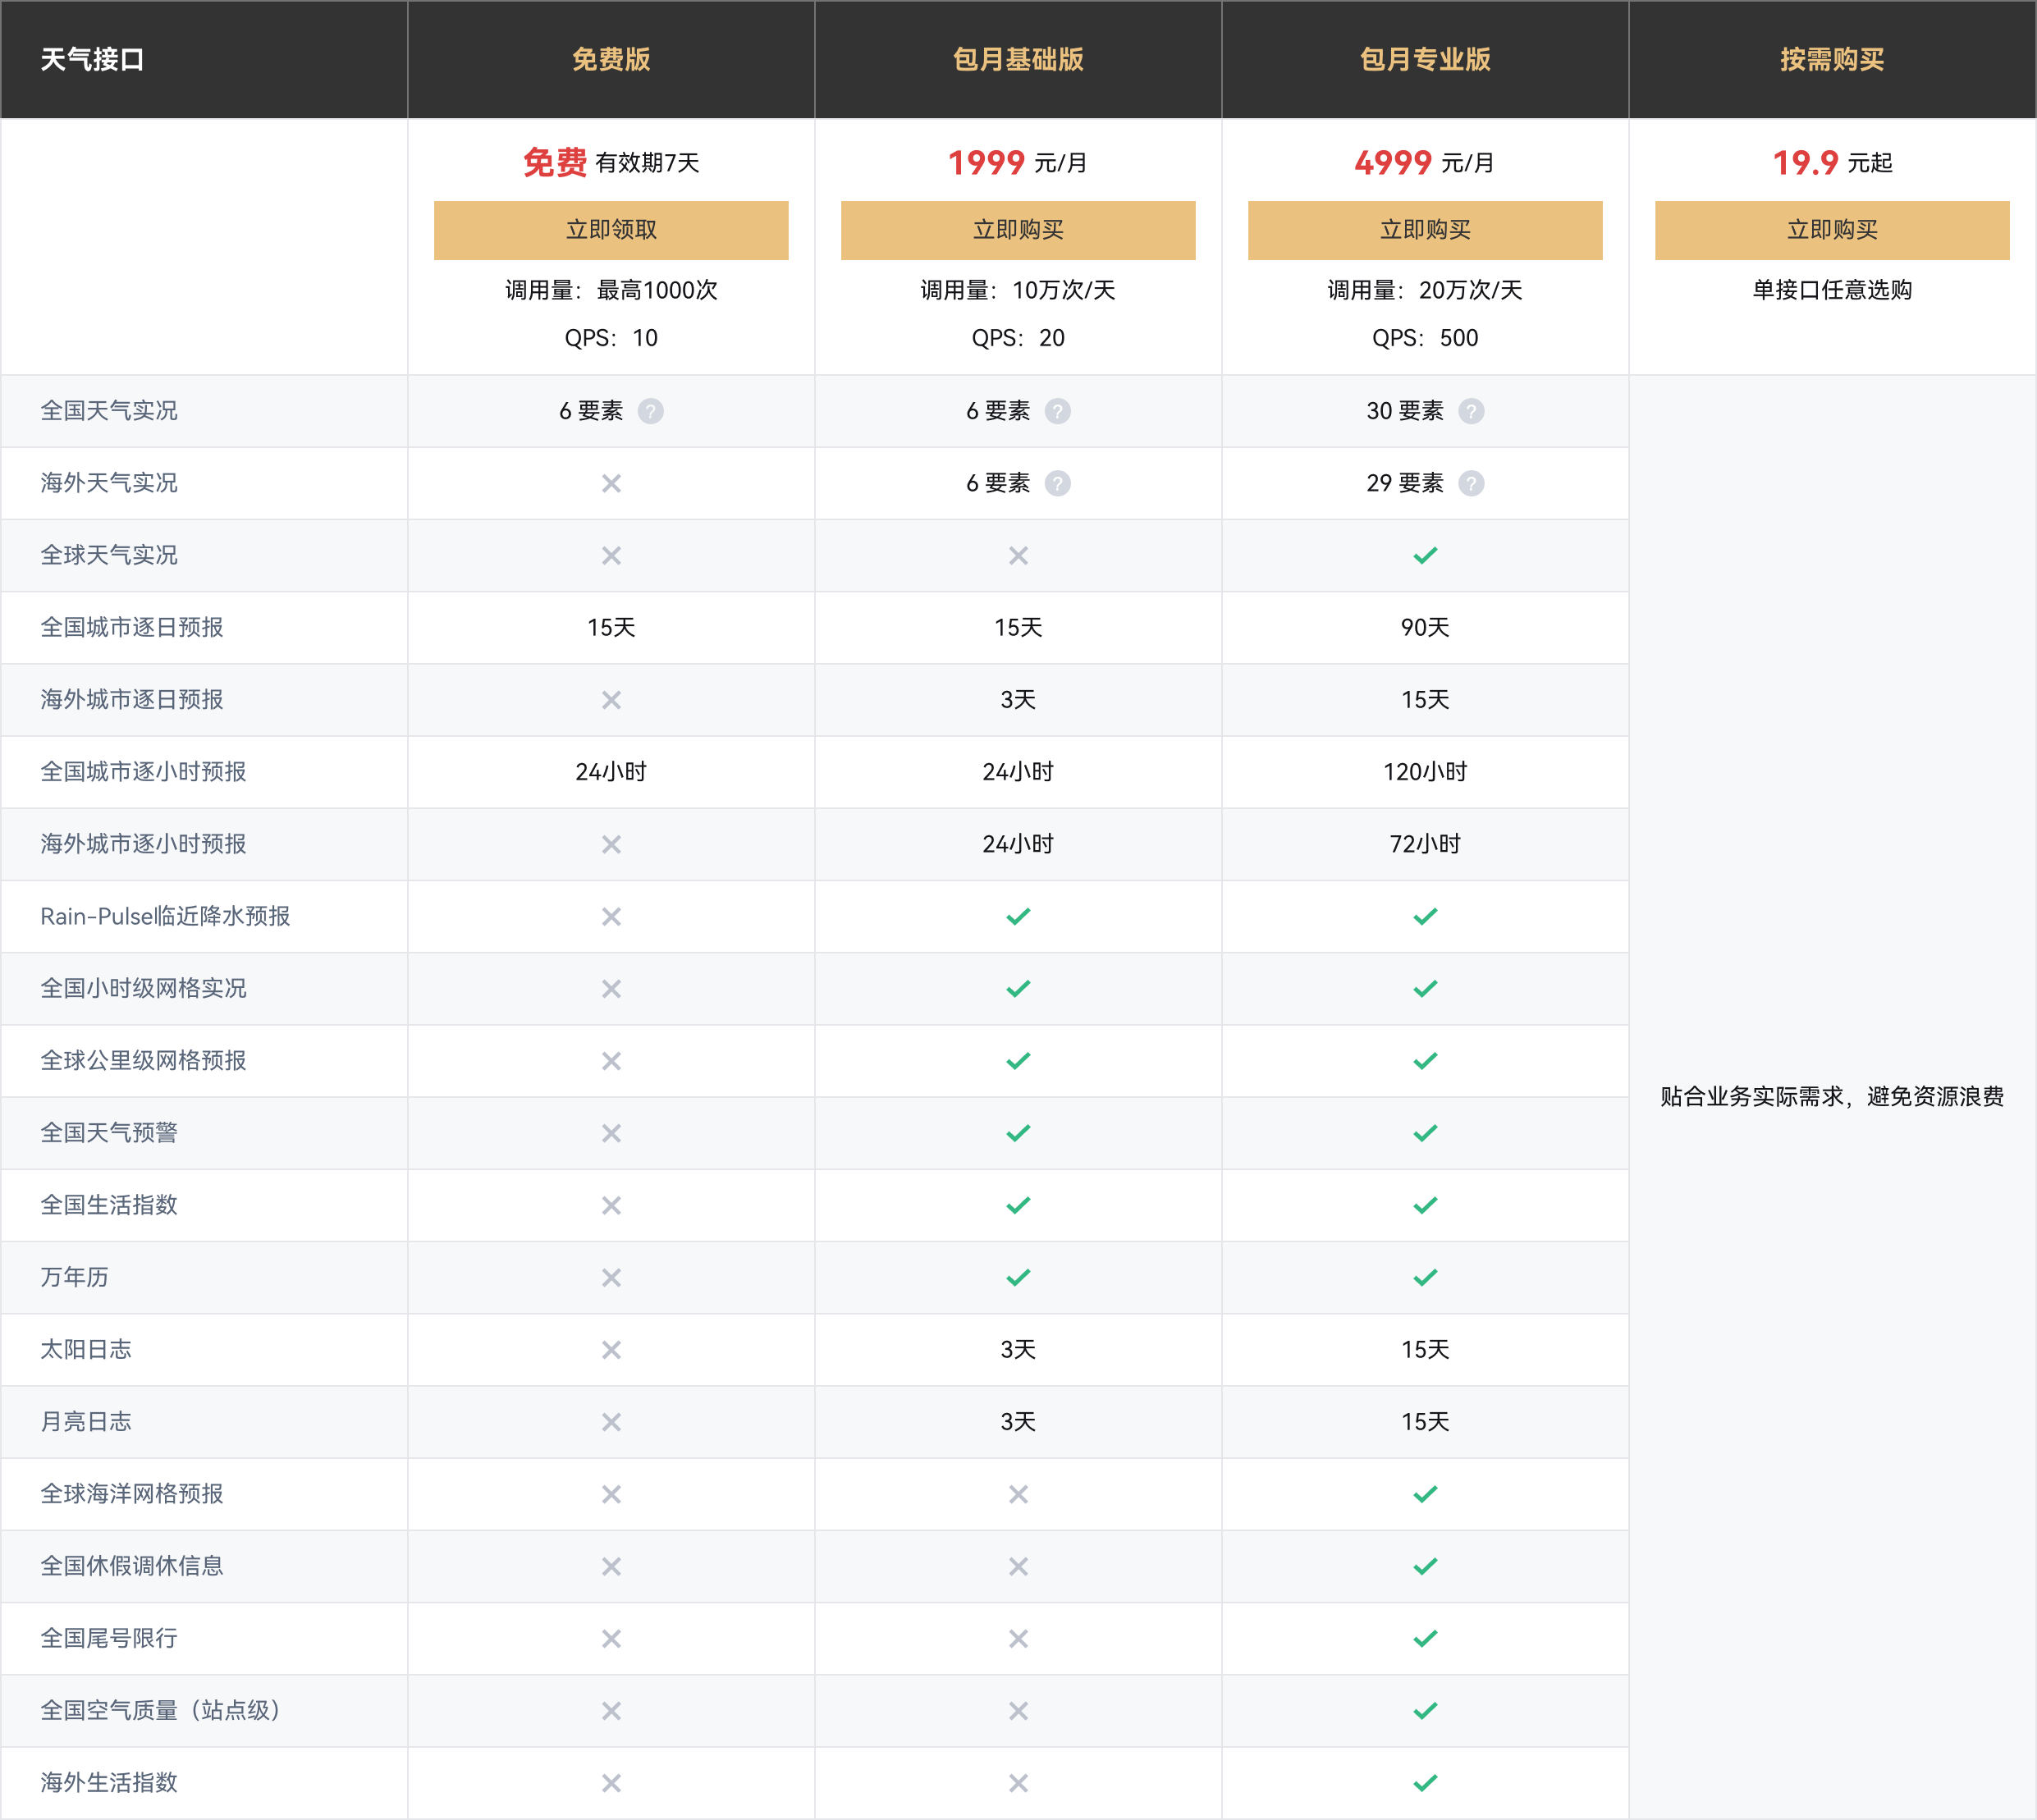Click help icon beside free 全国天气实况 6要素
2037x1820 pixels.
(x=651, y=411)
